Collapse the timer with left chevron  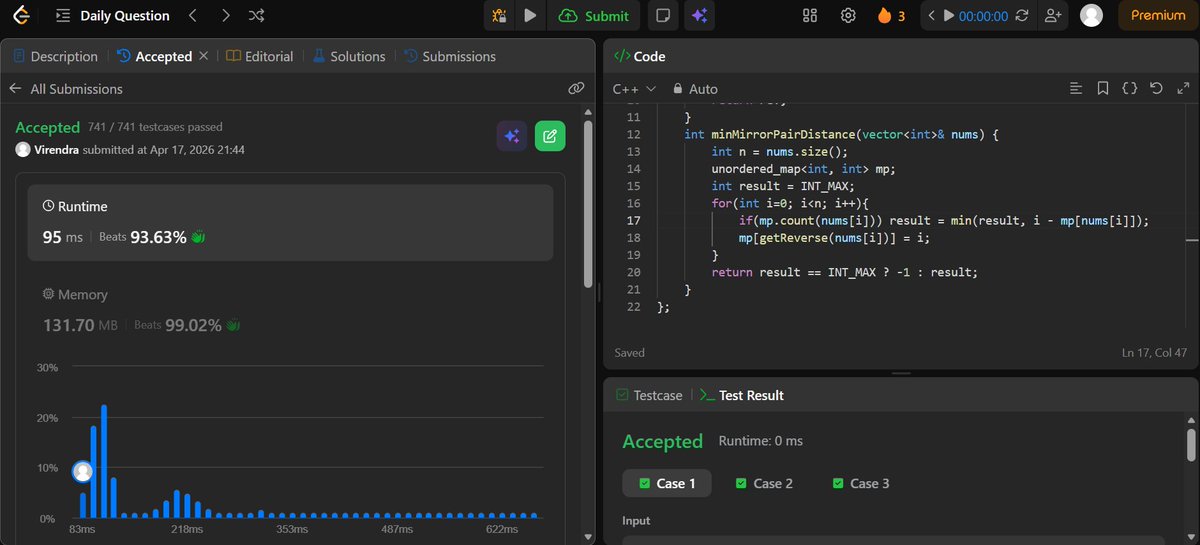pyautogui.click(x=932, y=15)
